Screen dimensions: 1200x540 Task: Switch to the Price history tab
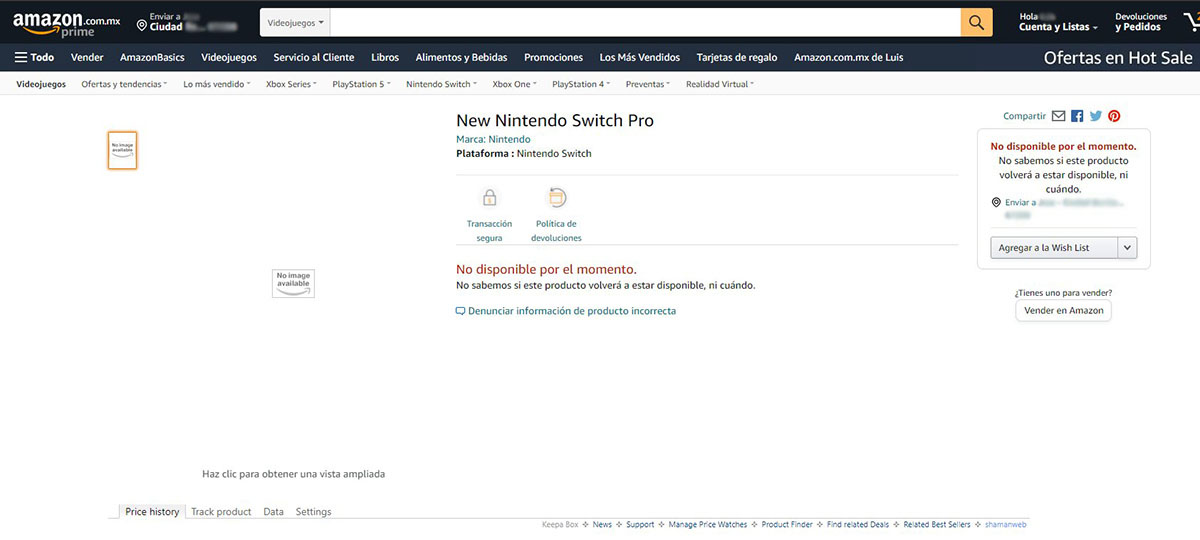[152, 512]
